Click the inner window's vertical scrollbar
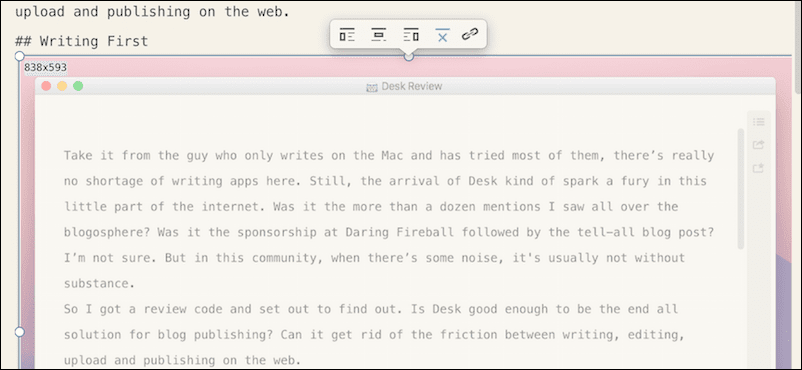 741,189
